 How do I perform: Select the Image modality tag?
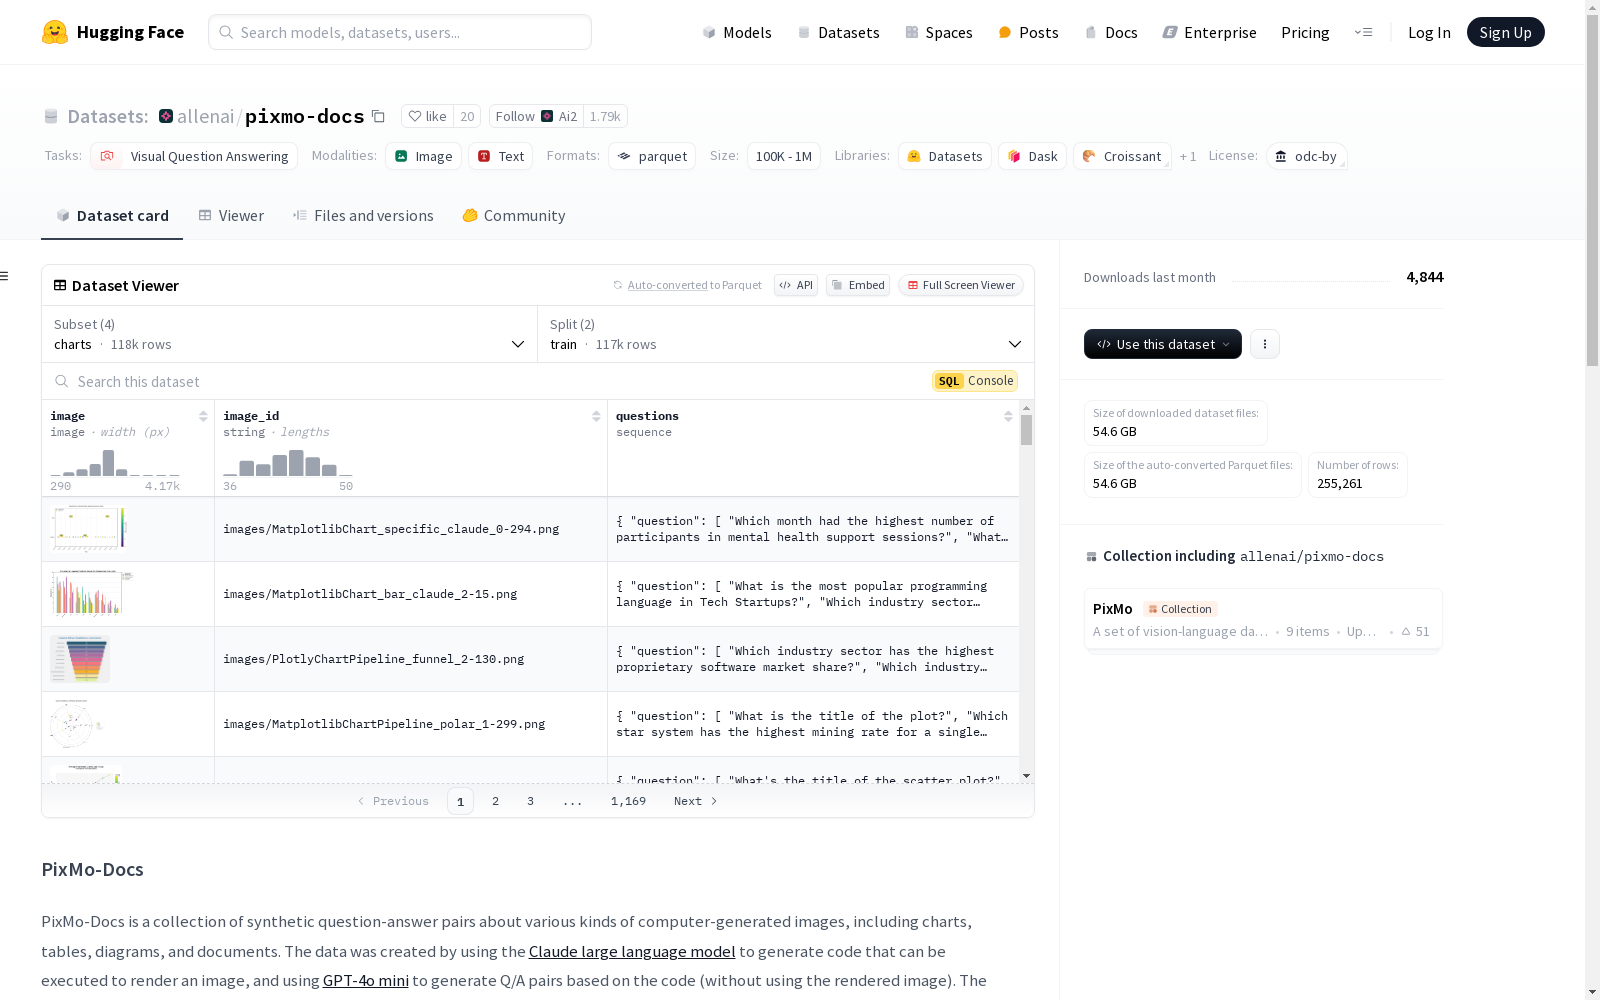click(423, 156)
